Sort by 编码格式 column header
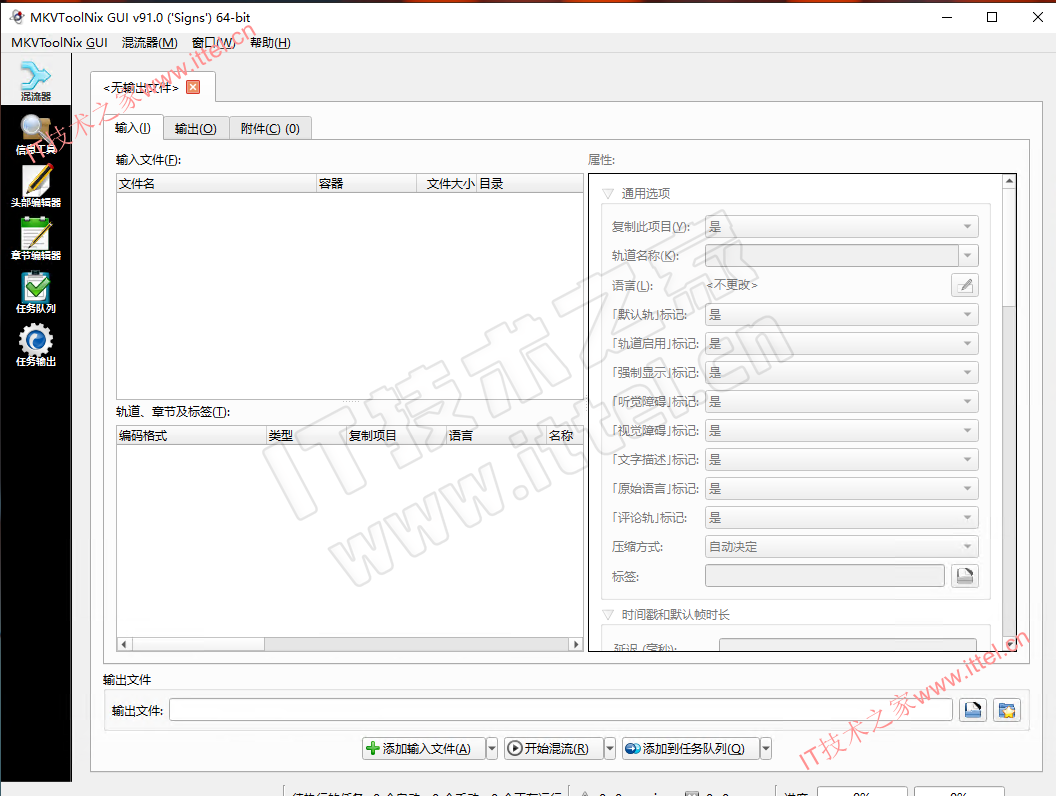The width and height of the screenshot is (1056, 796). pos(191,436)
